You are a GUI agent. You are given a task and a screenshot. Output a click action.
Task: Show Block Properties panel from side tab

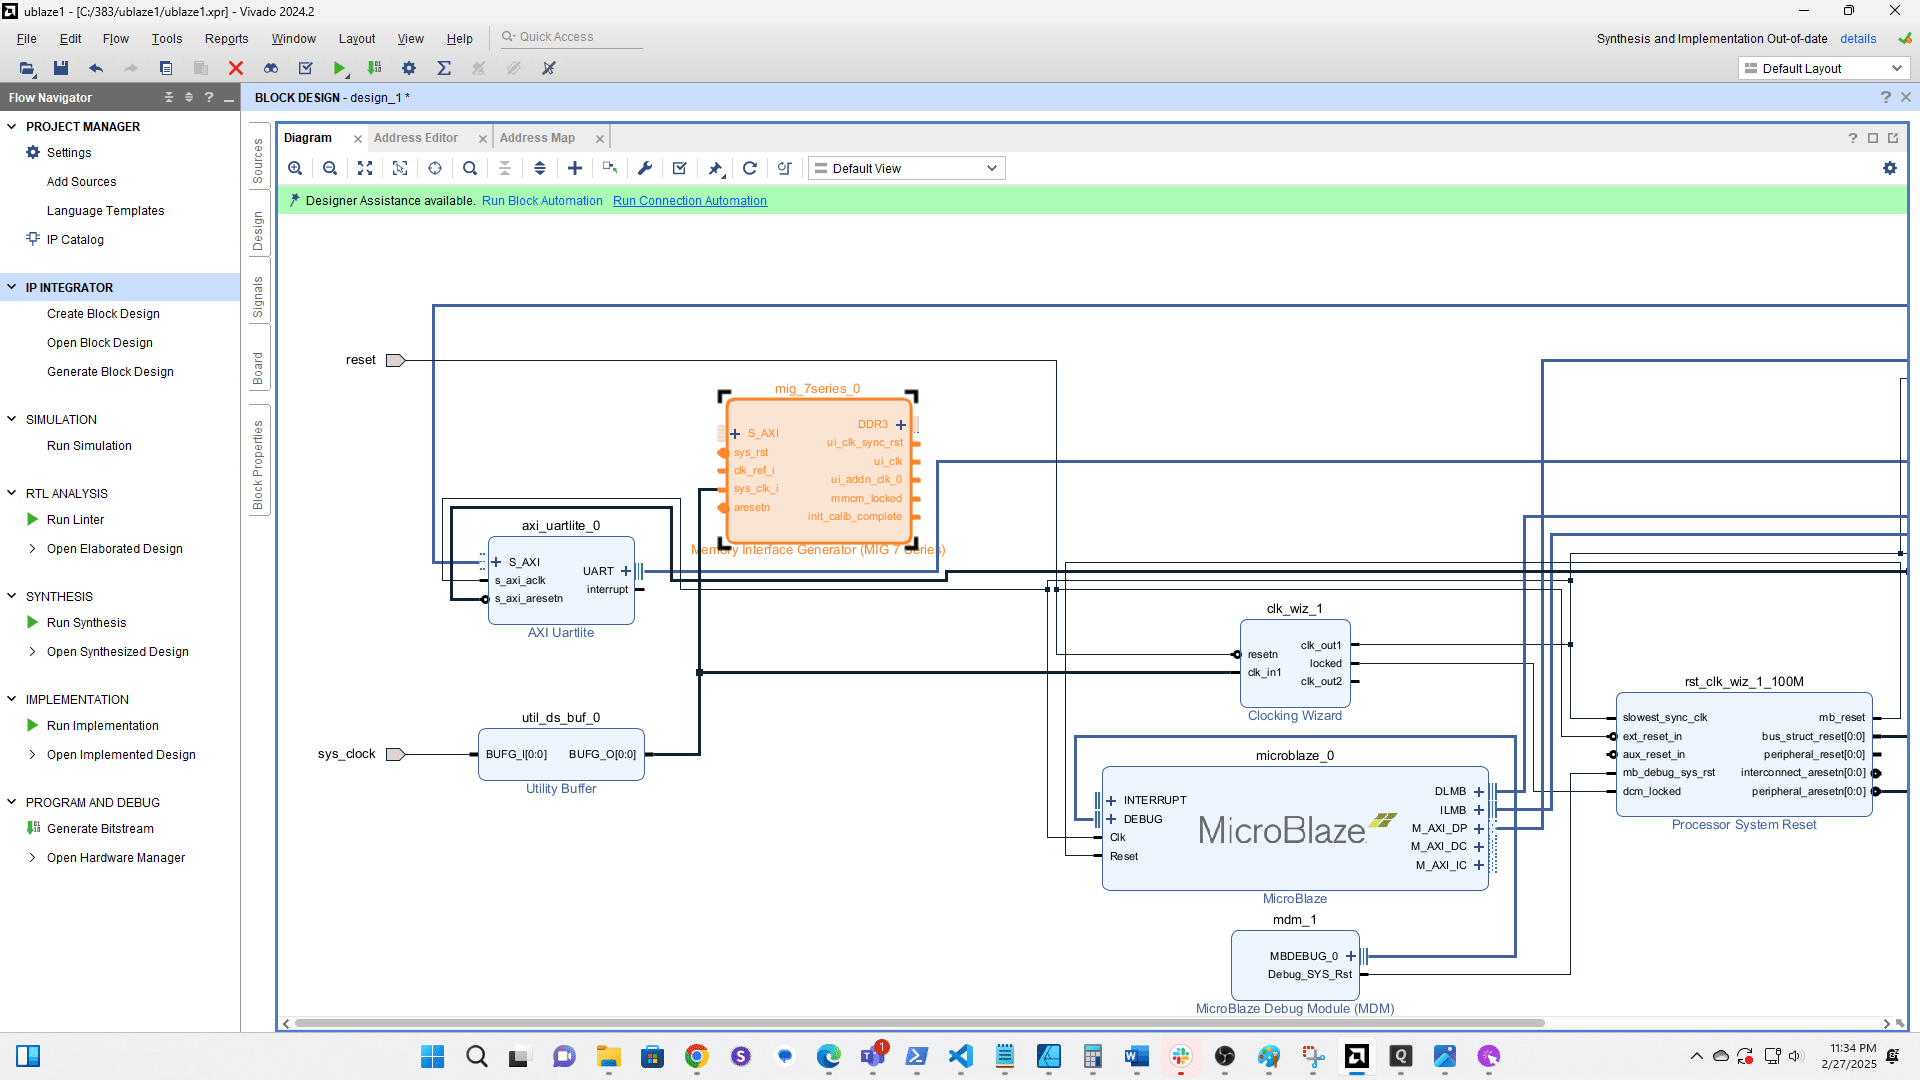pos(258,461)
